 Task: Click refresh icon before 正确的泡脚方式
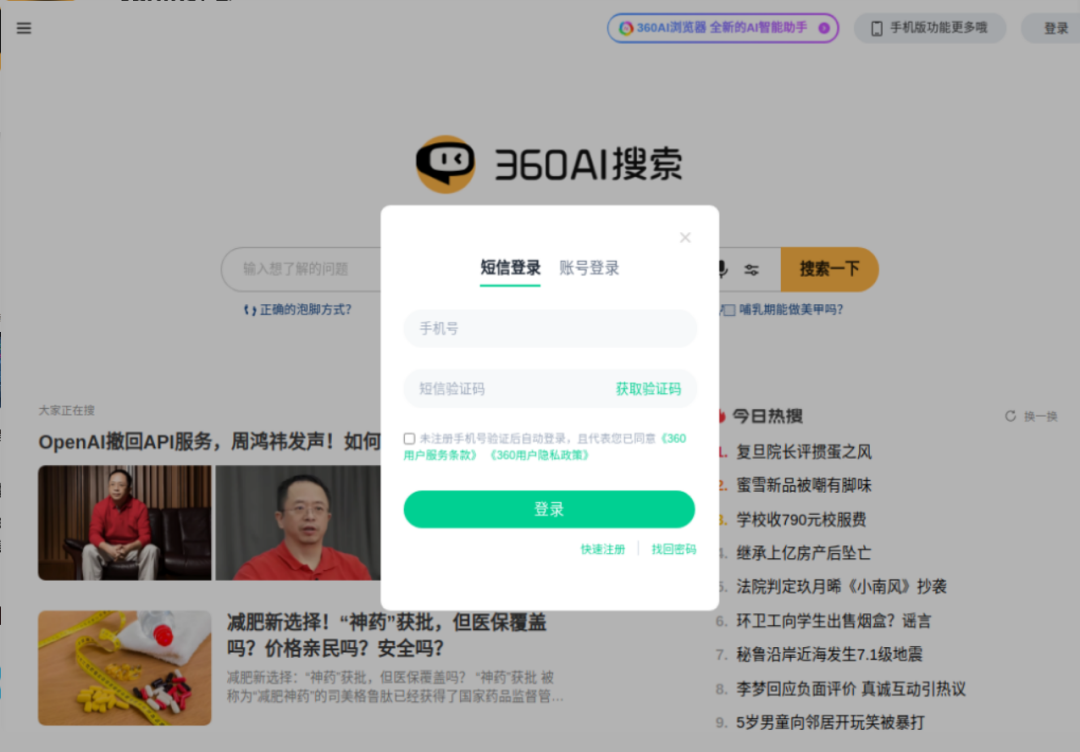coord(250,310)
